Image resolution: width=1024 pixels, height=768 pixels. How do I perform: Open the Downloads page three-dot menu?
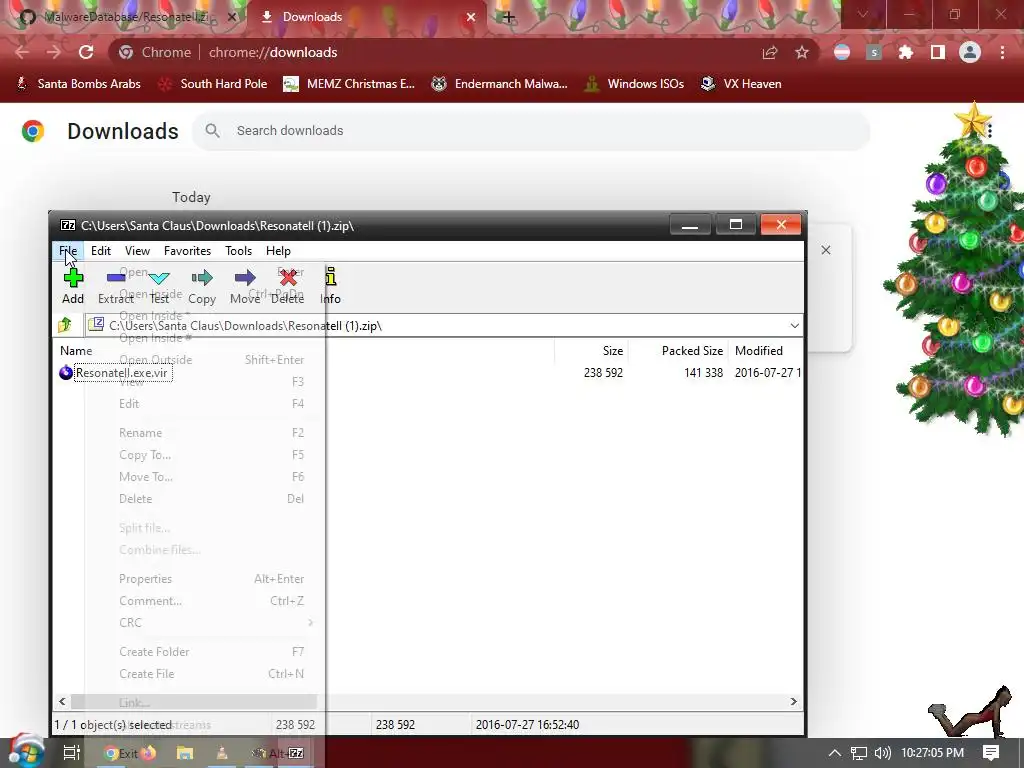[x=990, y=131]
